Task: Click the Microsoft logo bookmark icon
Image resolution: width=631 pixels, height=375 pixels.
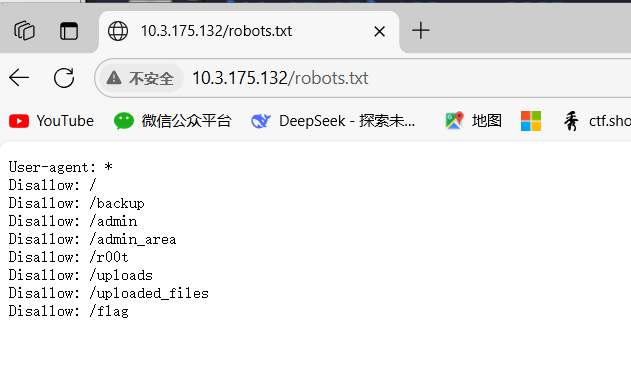Action: (x=531, y=121)
